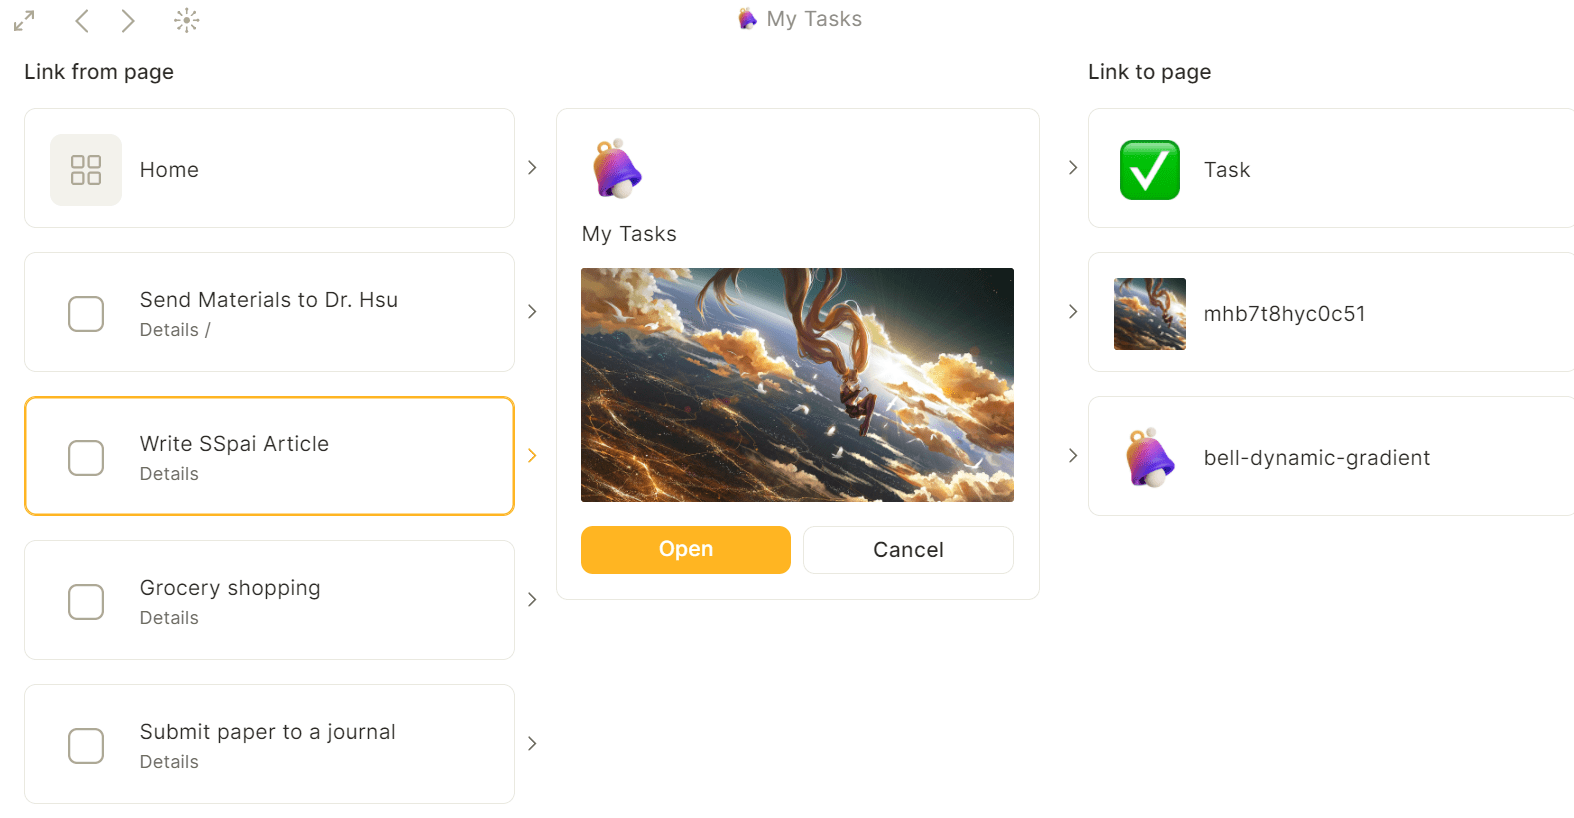1574x818 pixels.
Task: Go forward with the right arrow
Action: pyautogui.click(x=128, y=20)
